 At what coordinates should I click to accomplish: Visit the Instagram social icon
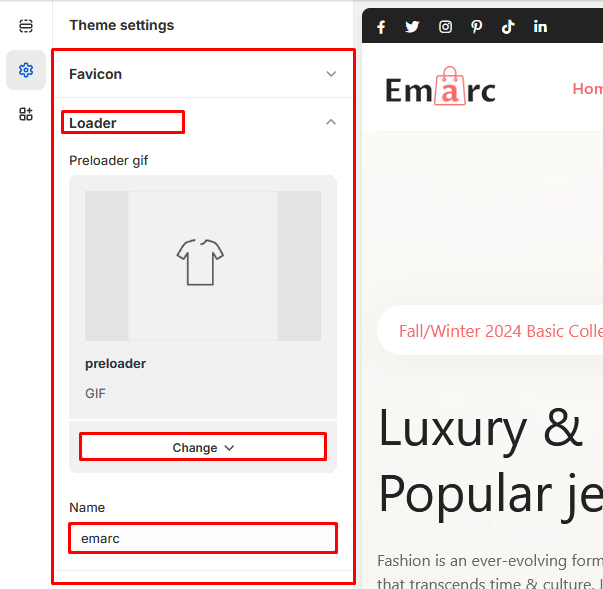(x=445, y=27)
